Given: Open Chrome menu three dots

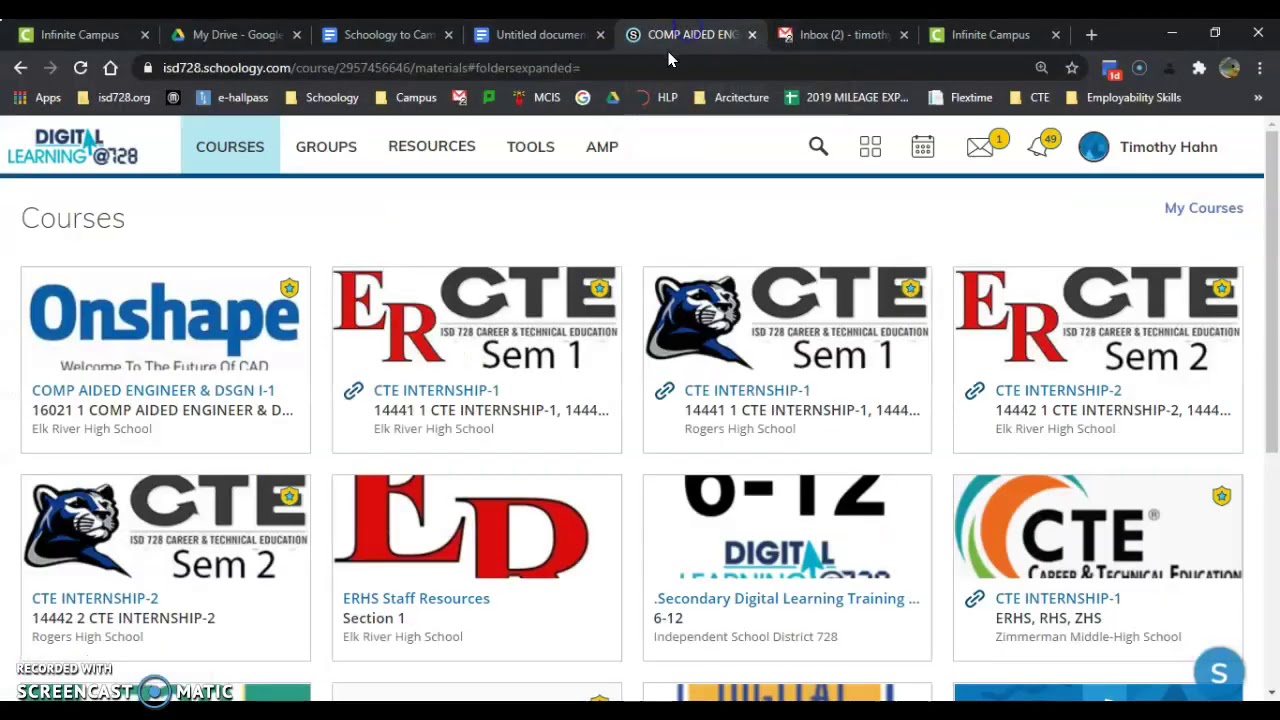Looking at the screenshot, I should click(1259, 68).
